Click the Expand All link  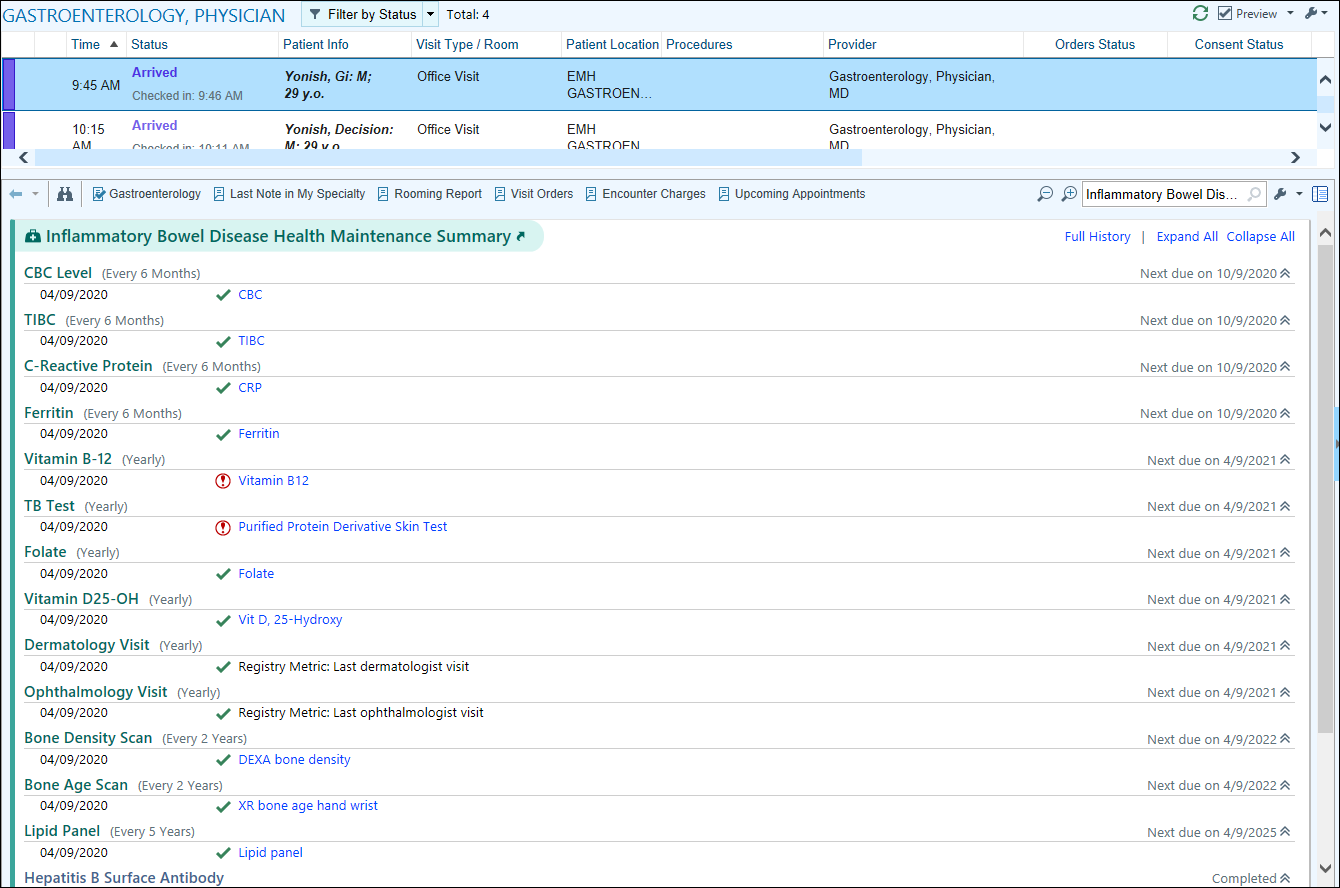click(1187, 237)
